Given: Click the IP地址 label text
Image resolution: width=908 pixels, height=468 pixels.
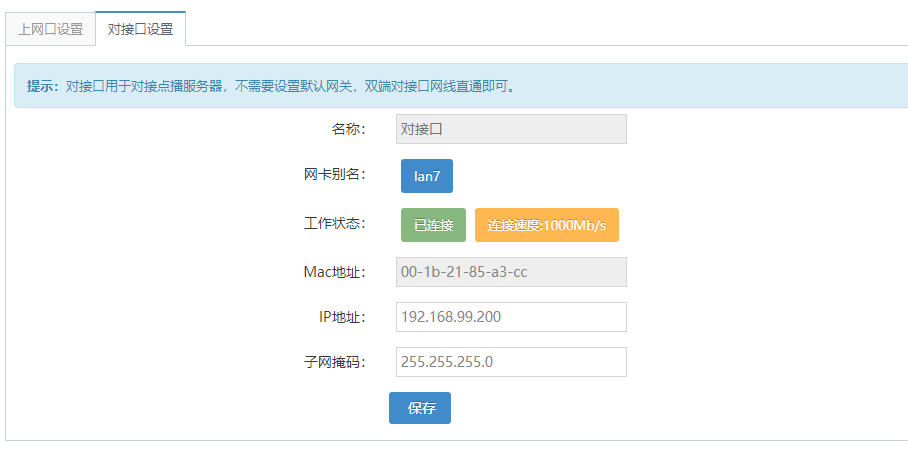Looking at the screenshot, I should [x=340, y=317].
